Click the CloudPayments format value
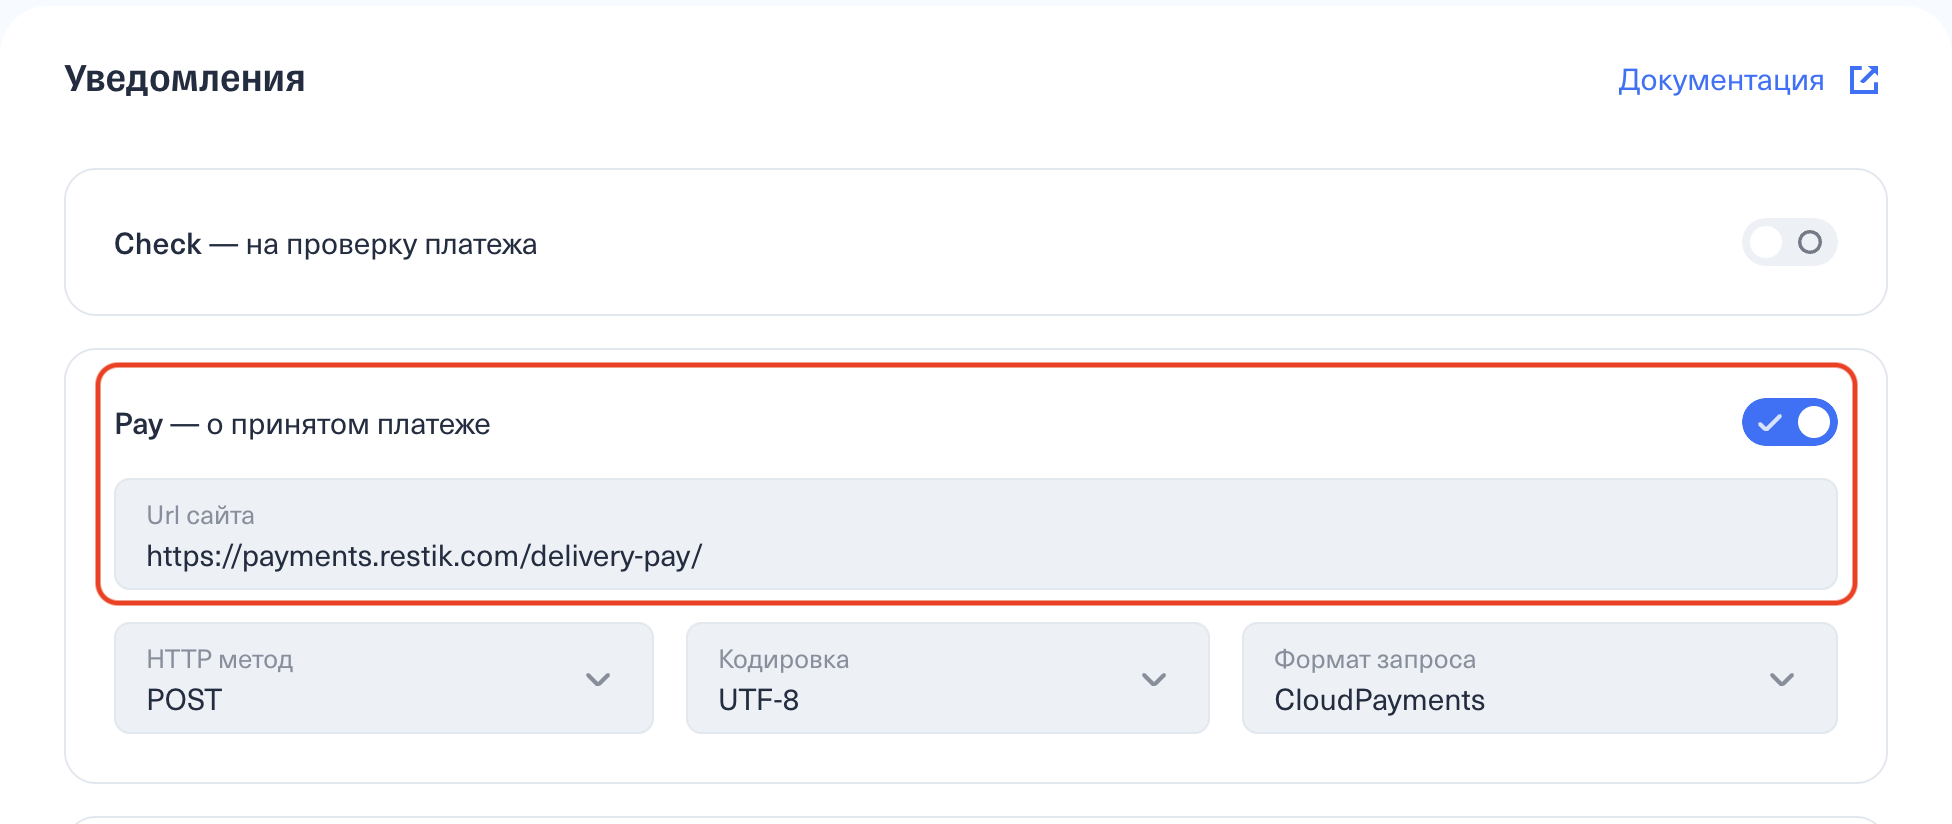The width and height of the screenshot is (1952, 824). coord(1379,700)
